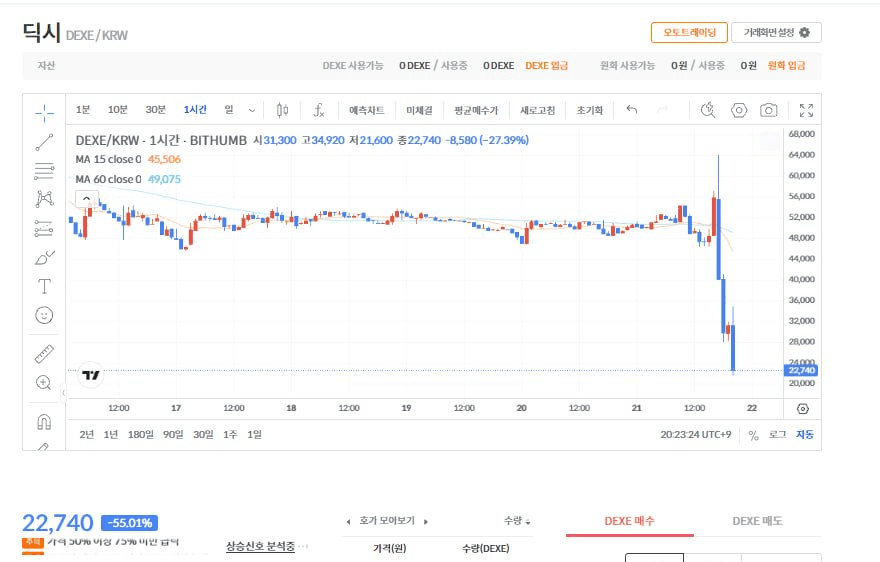Set chart range to 180일
The width and height of the screenshot is (880, 562).
(x=140, y=435)
